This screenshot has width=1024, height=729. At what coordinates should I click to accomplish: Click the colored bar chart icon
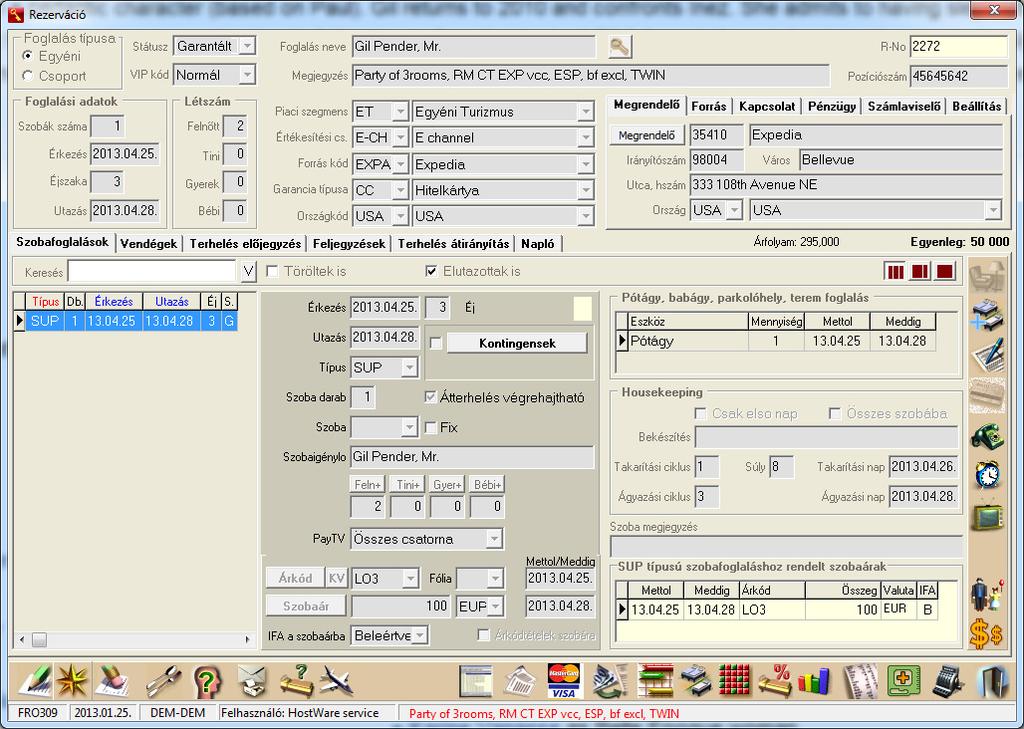[814, 681]
